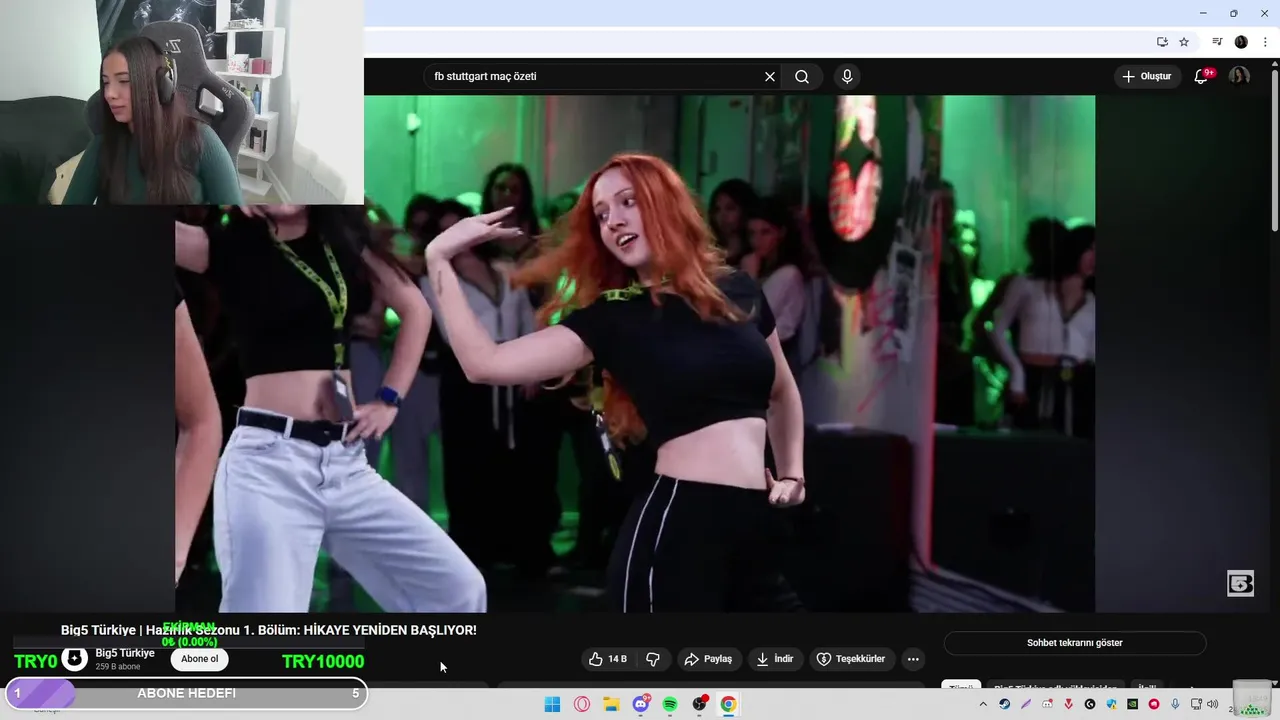Screen dimensions: 1280x720
Task: Click the scrollbar up arrow
Action: 1274,66
